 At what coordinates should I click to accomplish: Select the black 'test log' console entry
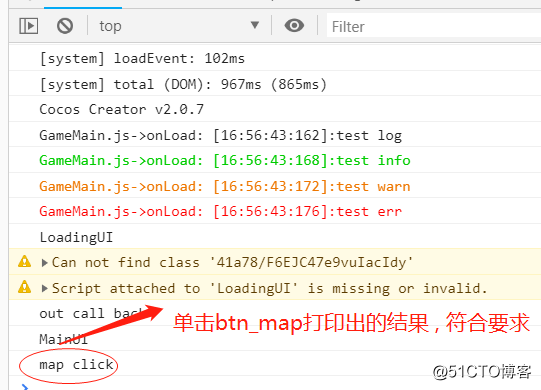220,135
